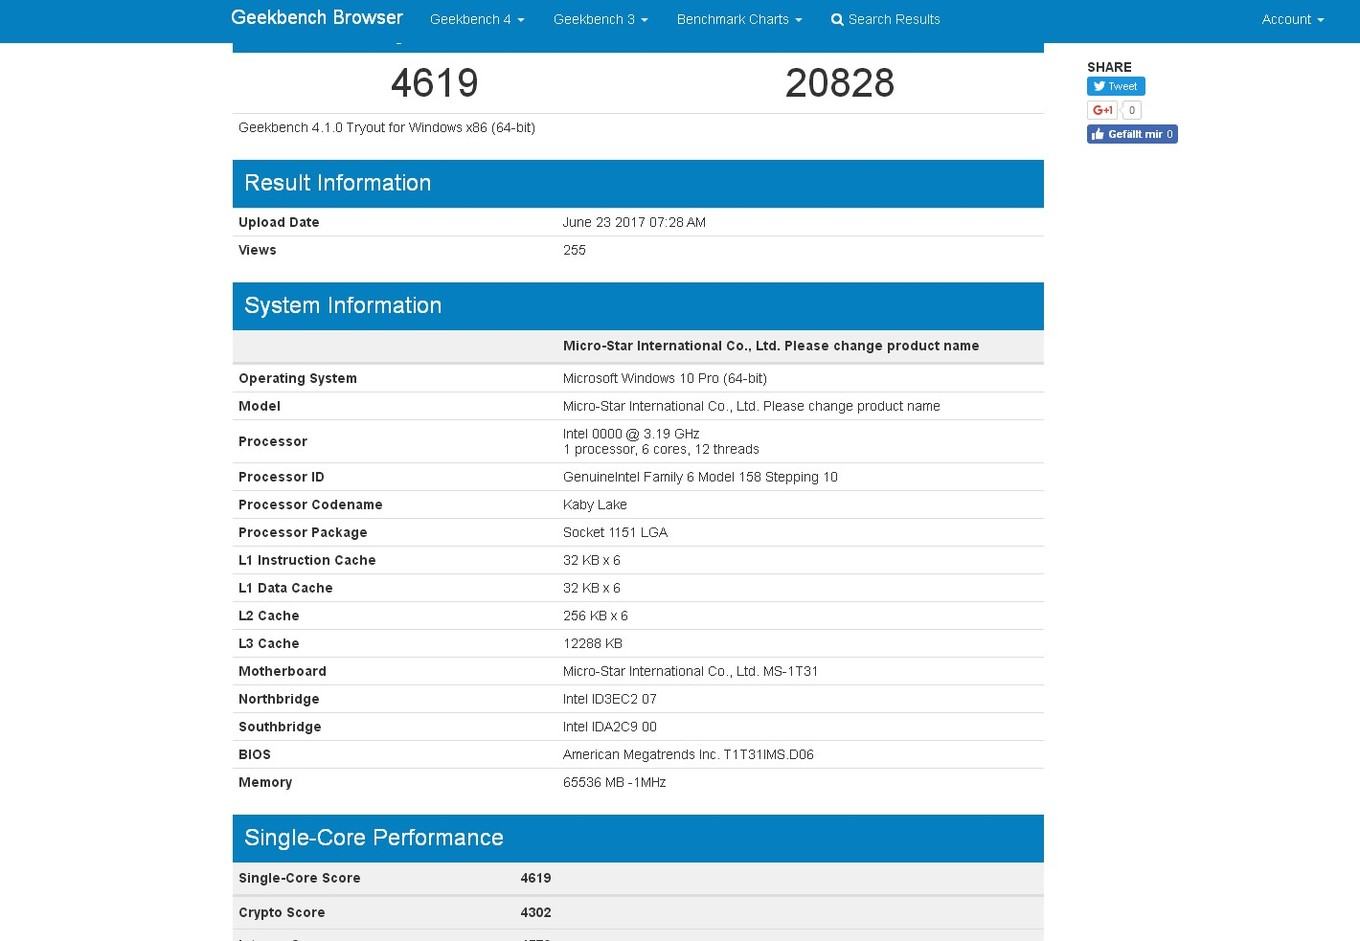Image resolution: width=1360 pixels, height=941 pixels.
Task: Select upload date June 23 2017 value
Action: (x=634, y=222)
